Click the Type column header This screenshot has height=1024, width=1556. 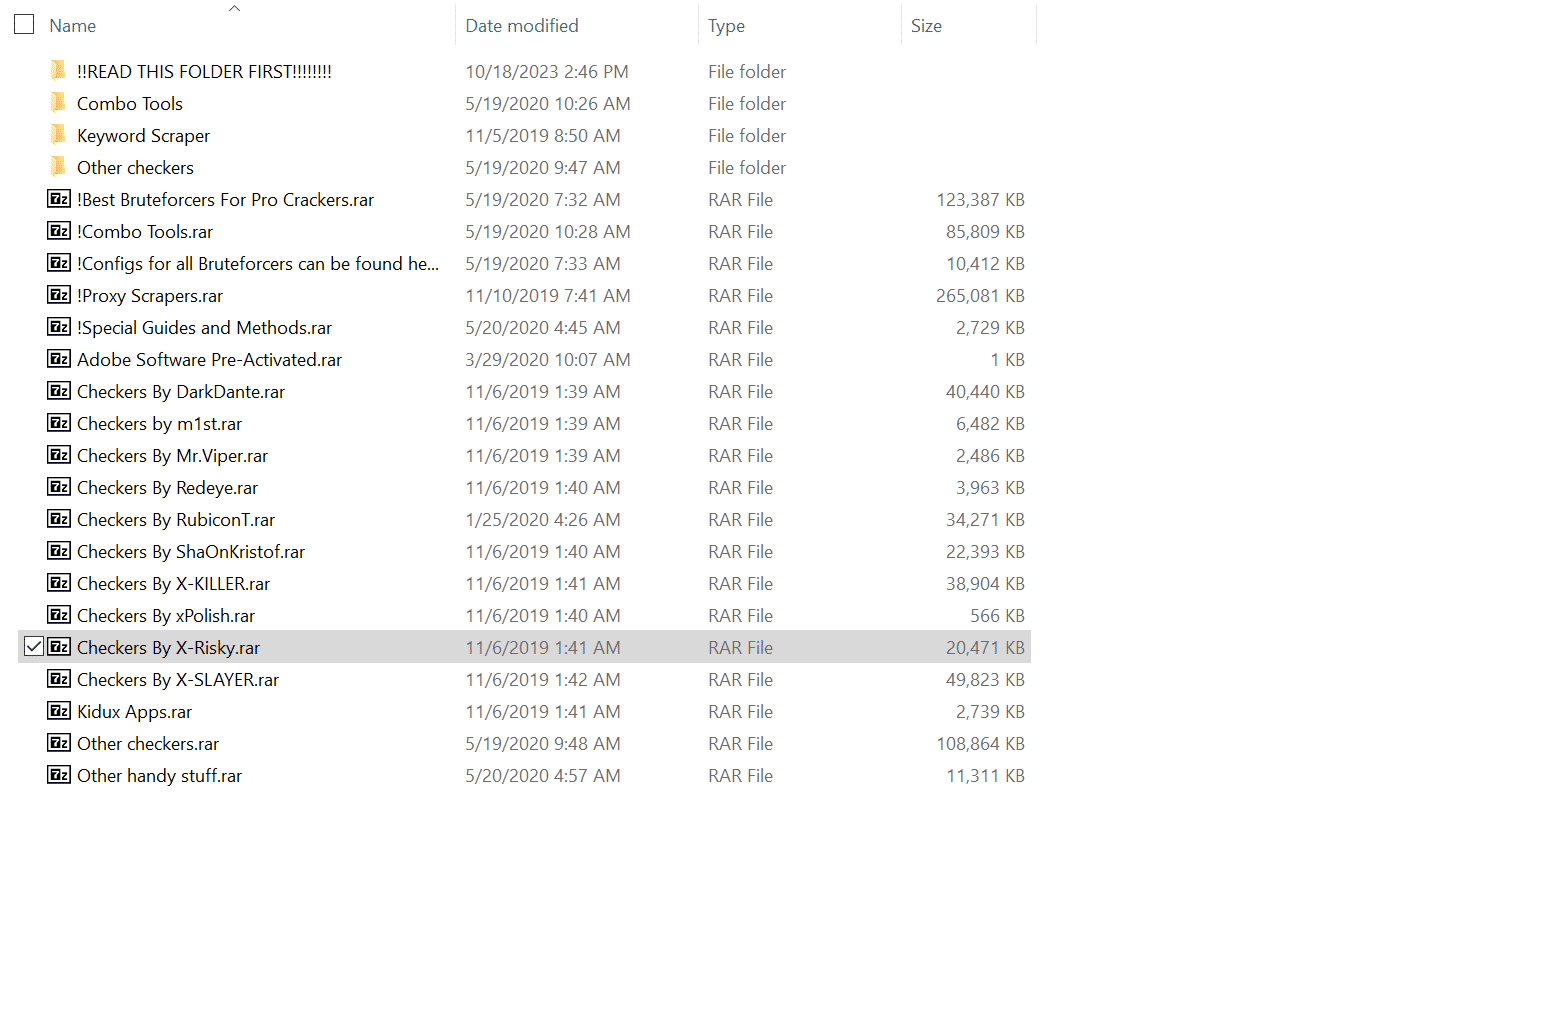(x=726, y=25)
